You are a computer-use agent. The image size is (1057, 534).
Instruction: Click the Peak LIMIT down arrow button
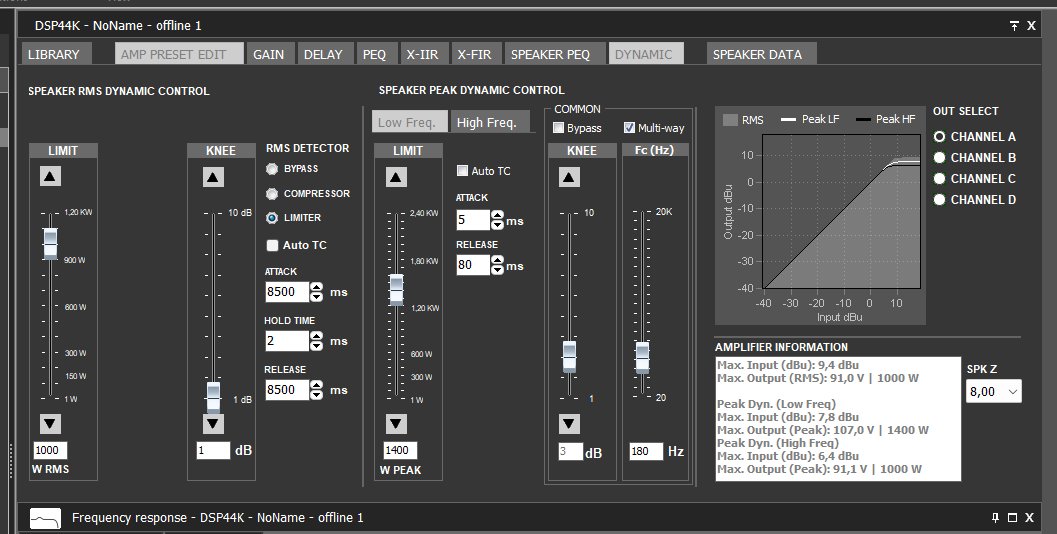pos(396,423)
